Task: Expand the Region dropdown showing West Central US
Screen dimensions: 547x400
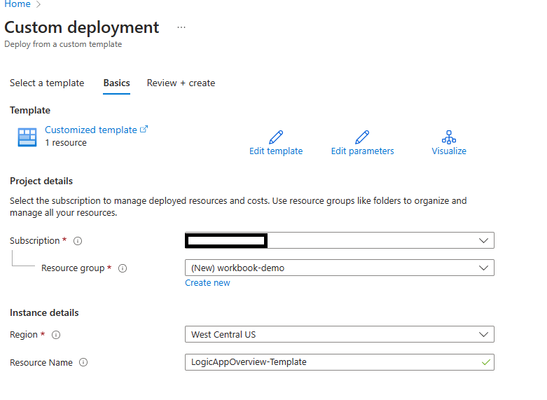Action: point(339,334)
